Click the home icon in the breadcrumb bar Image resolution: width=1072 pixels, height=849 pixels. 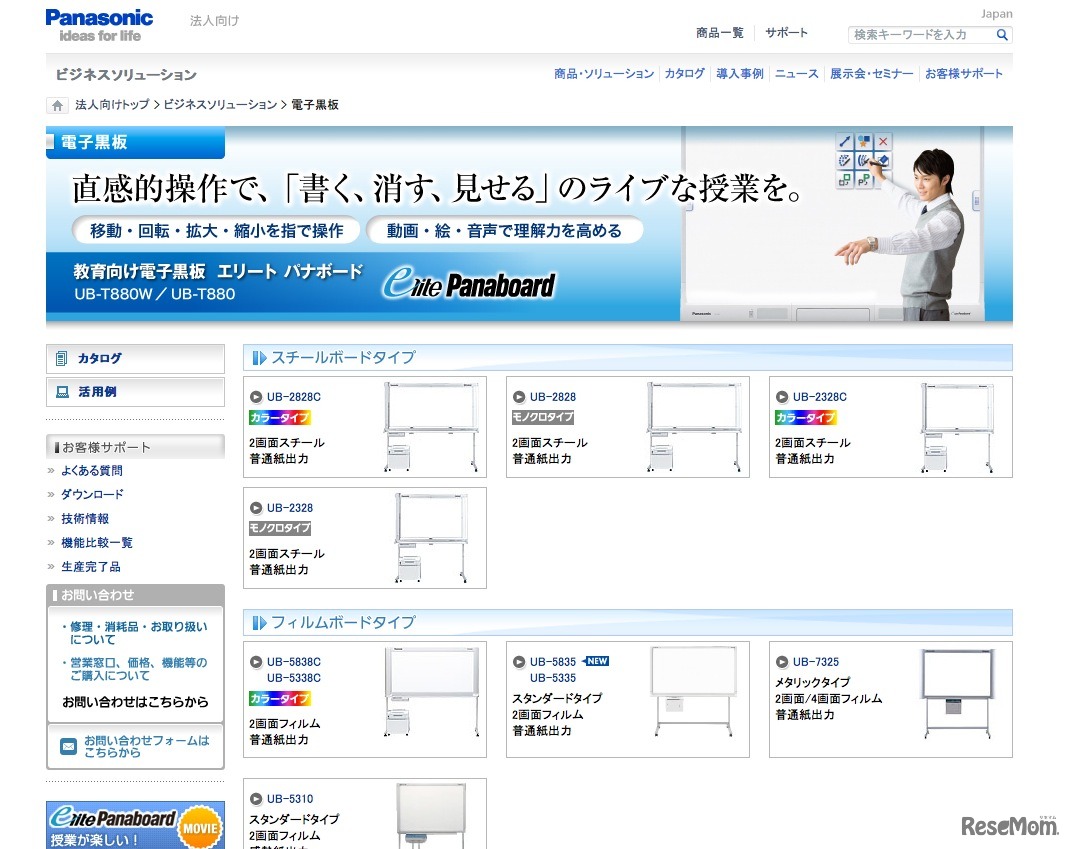(55, 104)
